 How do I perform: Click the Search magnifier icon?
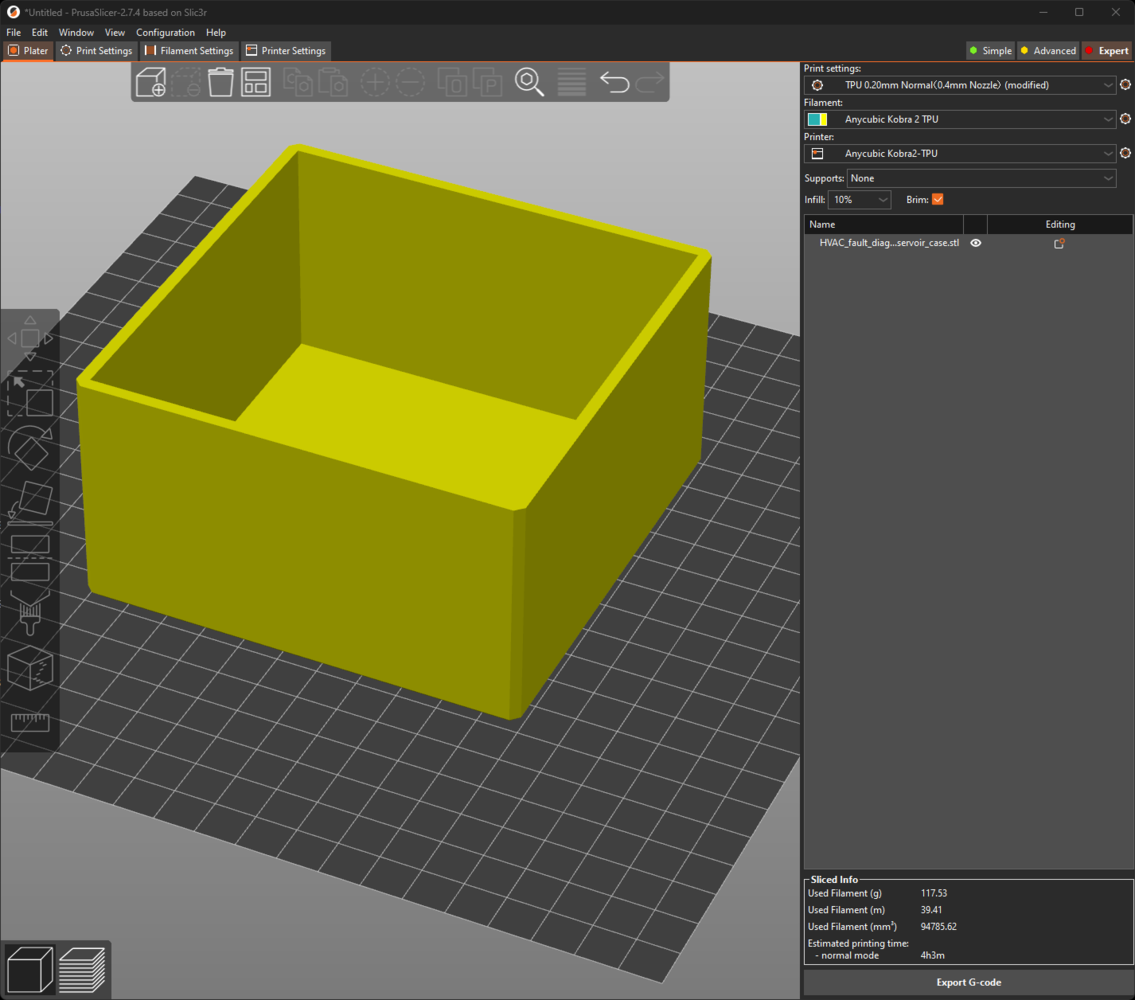(x=529, y=82)
